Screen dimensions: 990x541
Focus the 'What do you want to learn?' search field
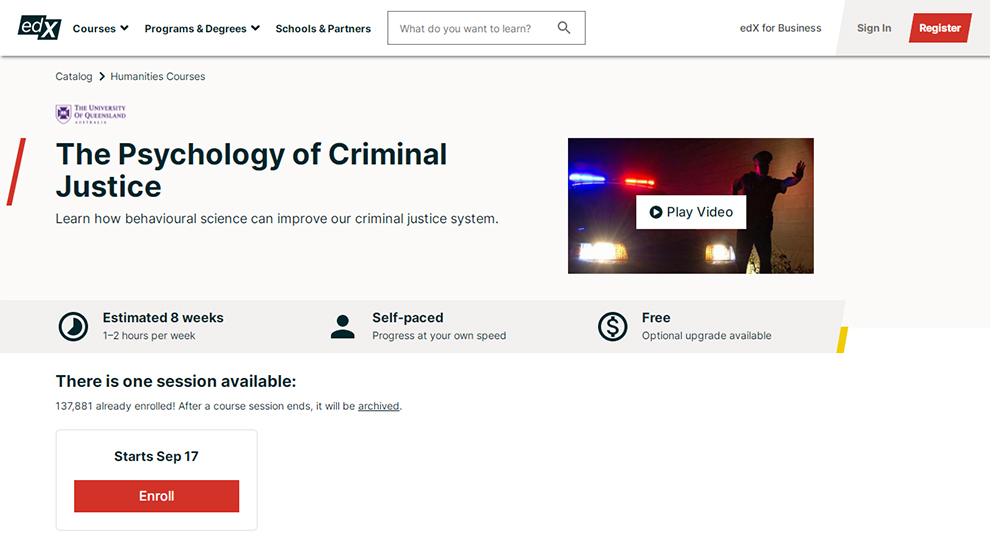486,28
